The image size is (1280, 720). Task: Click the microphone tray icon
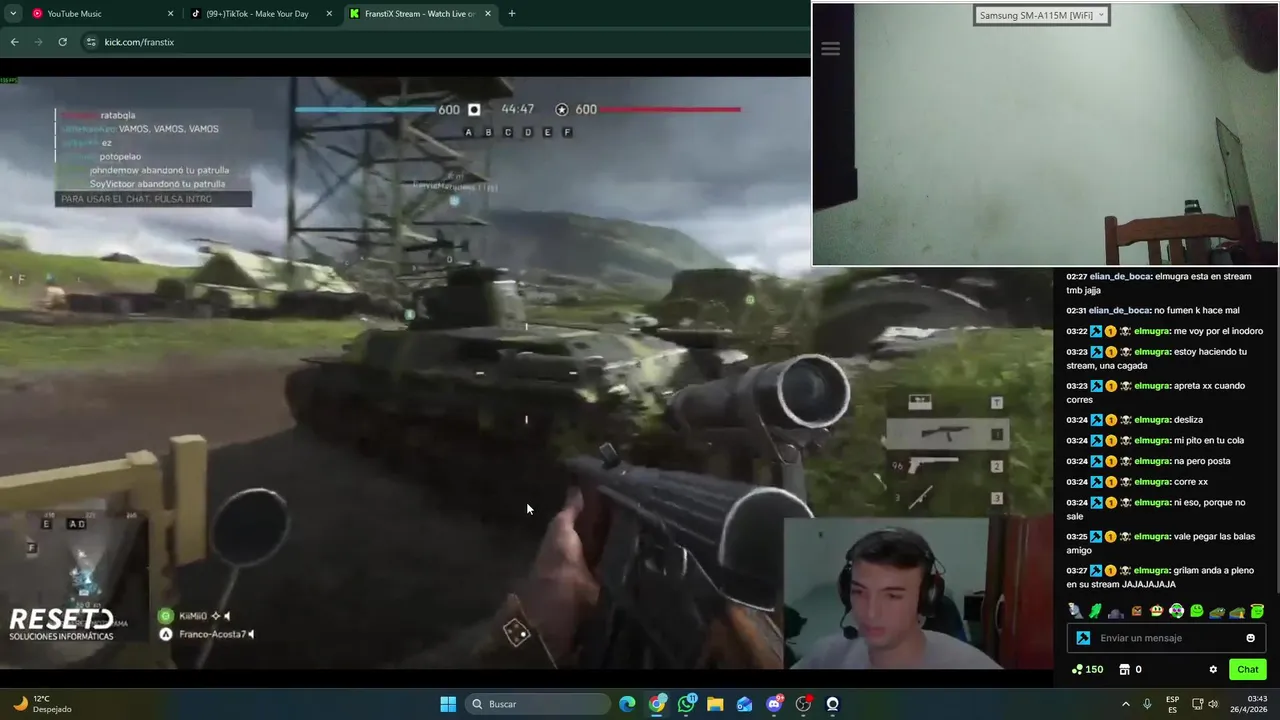[1147, 704]
